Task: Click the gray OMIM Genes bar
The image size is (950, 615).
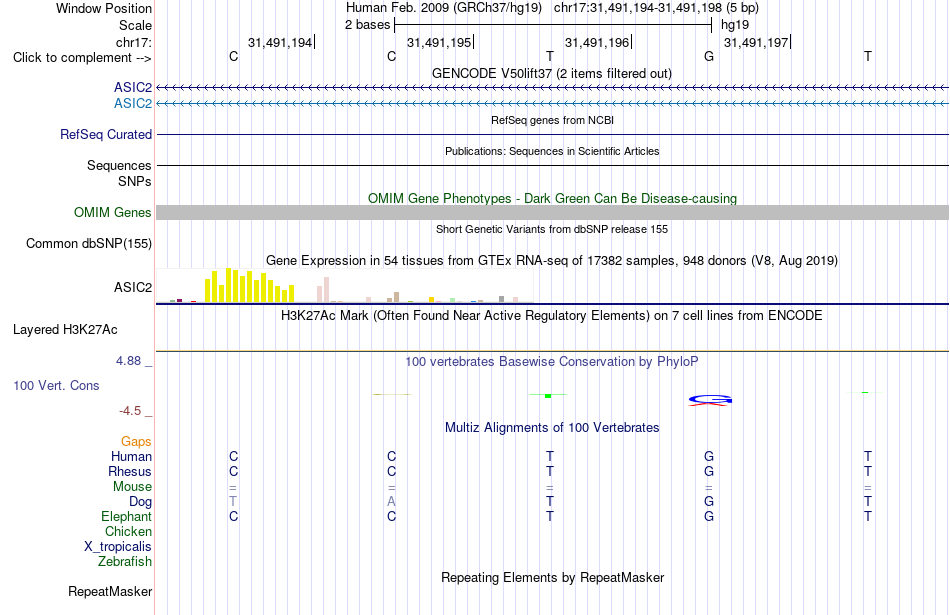Action: coord(552,212)
